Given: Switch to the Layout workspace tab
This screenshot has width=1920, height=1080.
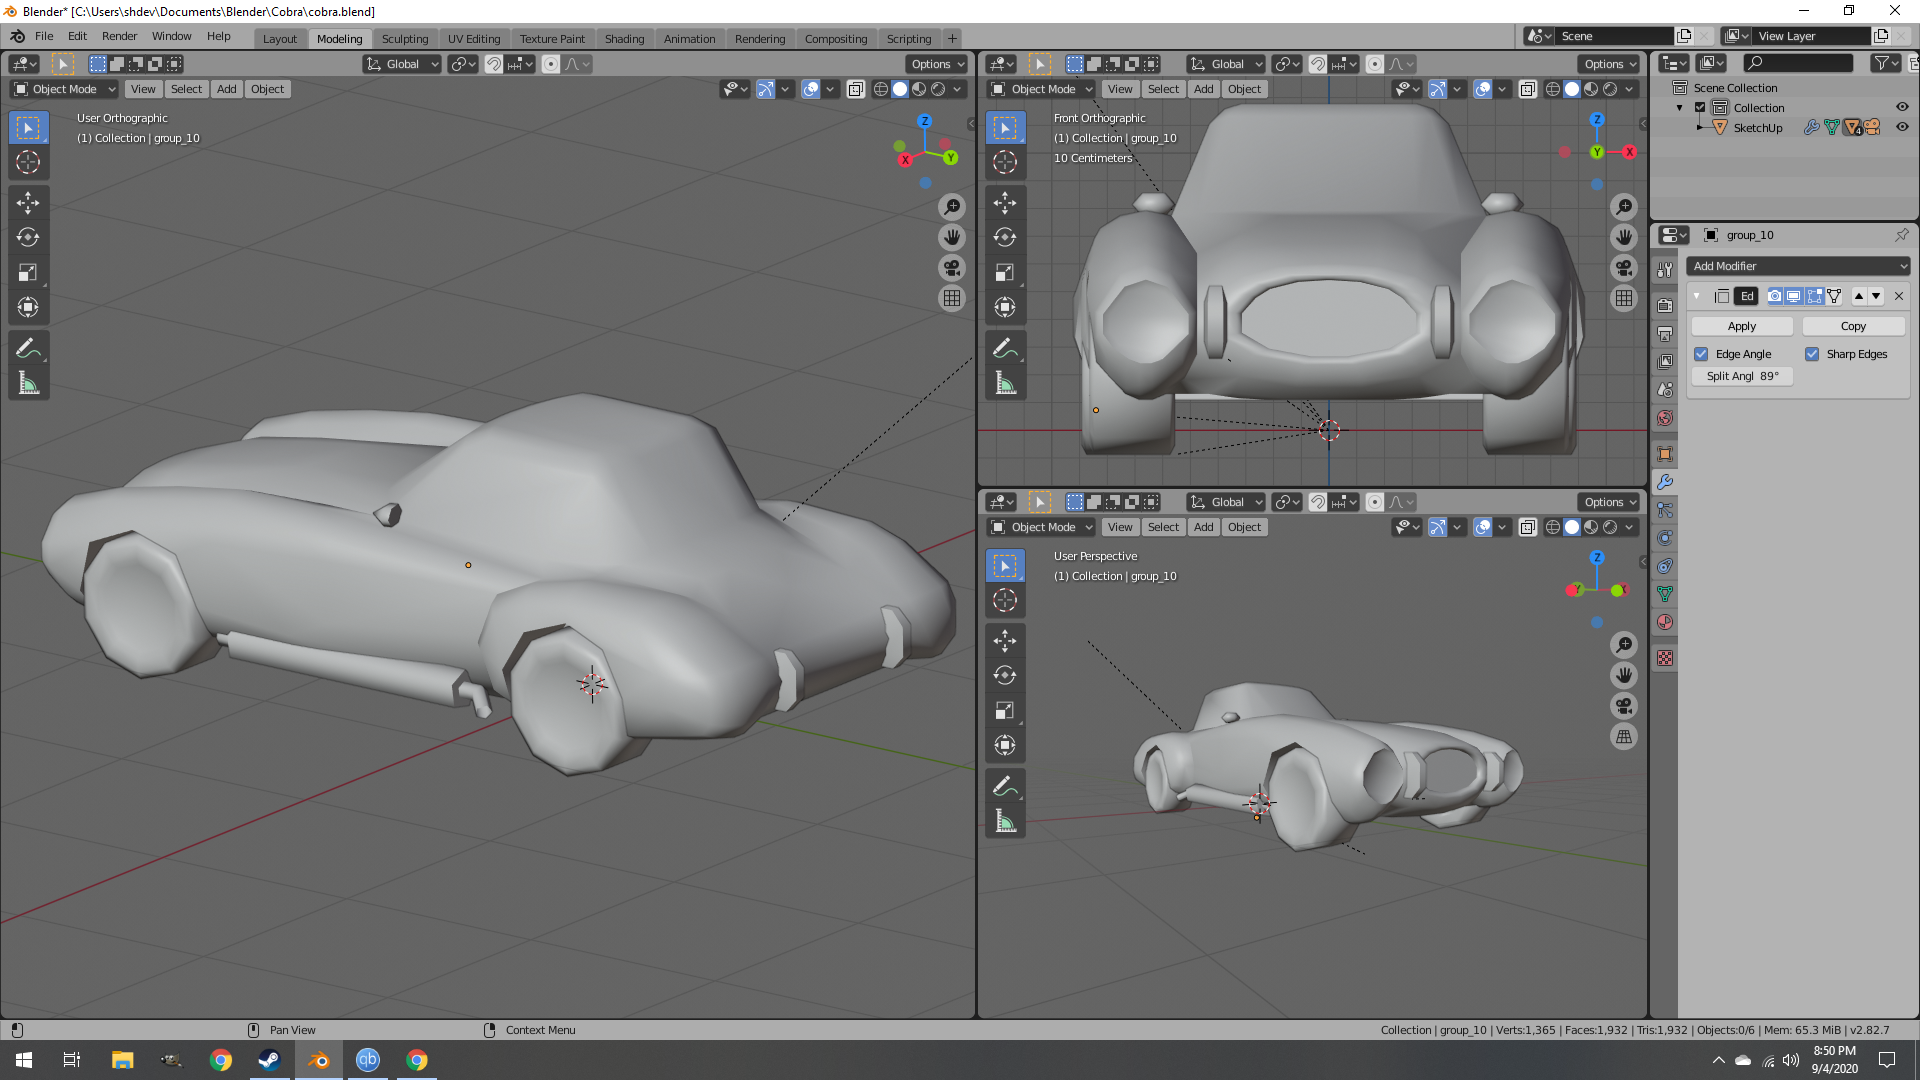Looking at the screenshot, I should tap(280, 39).
